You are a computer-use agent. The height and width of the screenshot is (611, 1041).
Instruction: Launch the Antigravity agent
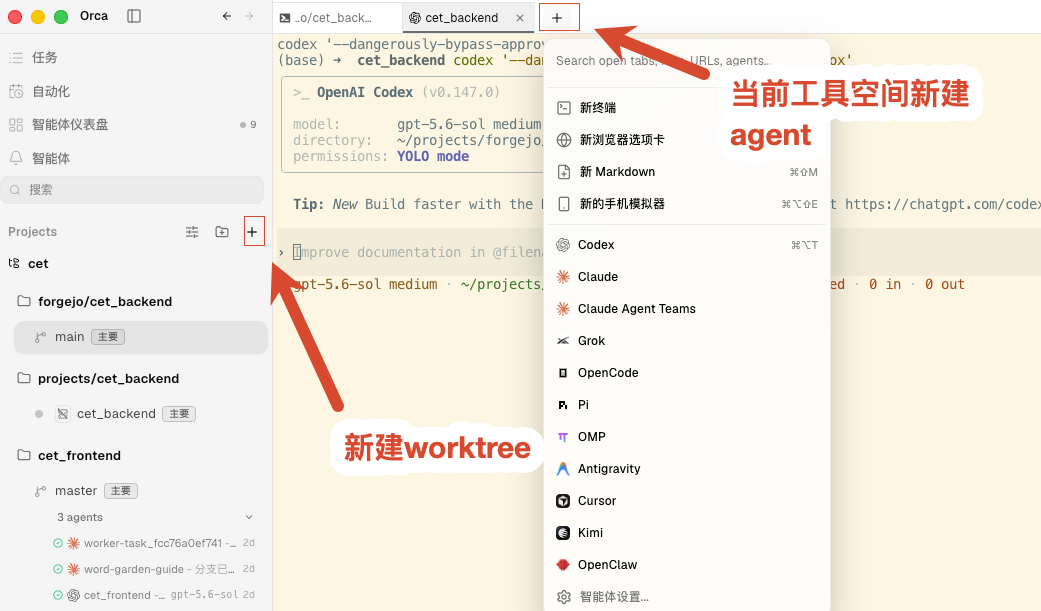687,469
